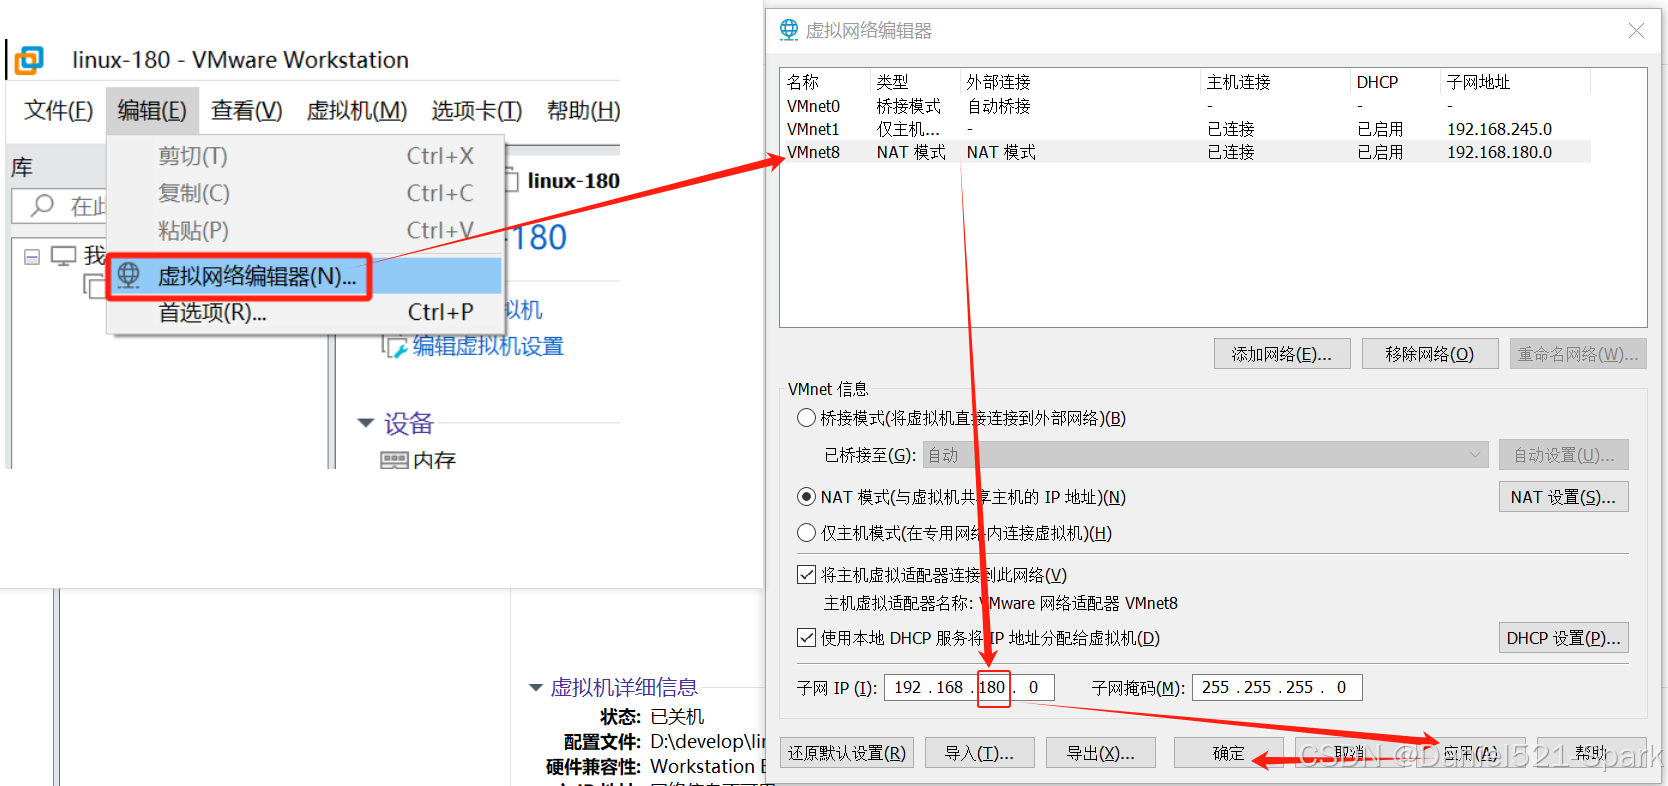Click 移除网络(O) button

click(1430, 354)
